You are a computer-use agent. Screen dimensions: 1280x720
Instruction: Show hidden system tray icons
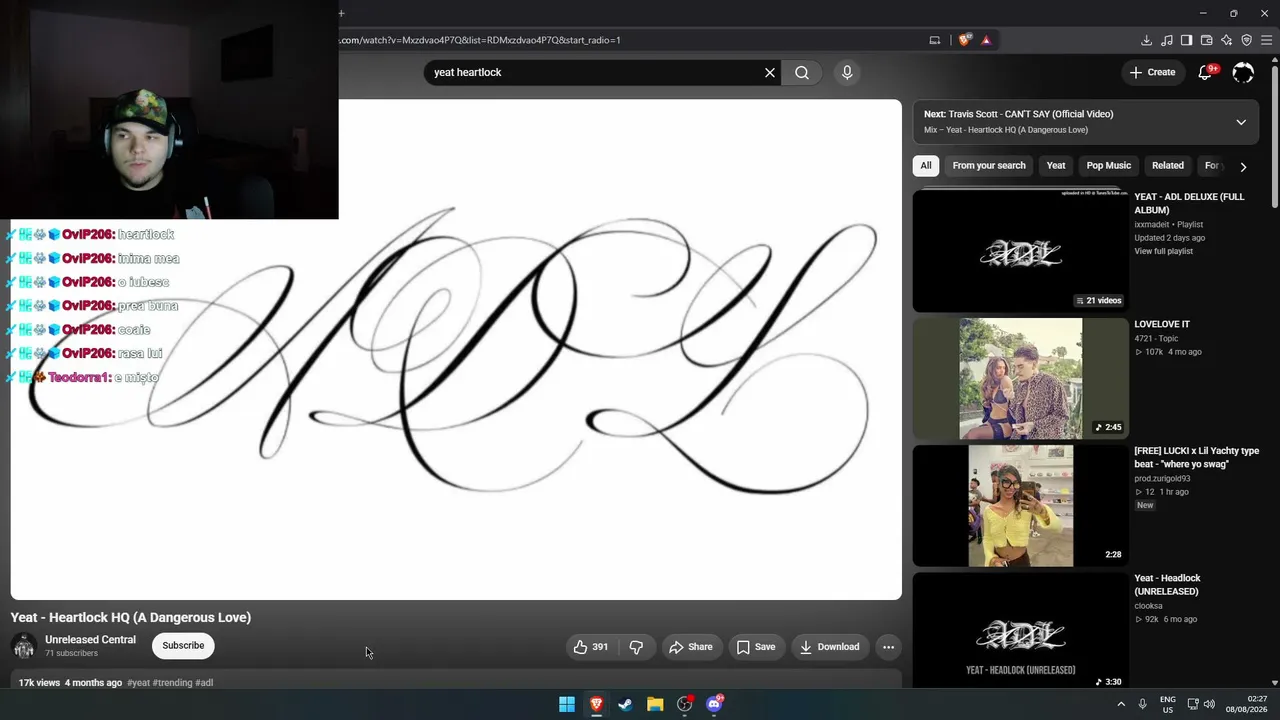(1121, 704)
